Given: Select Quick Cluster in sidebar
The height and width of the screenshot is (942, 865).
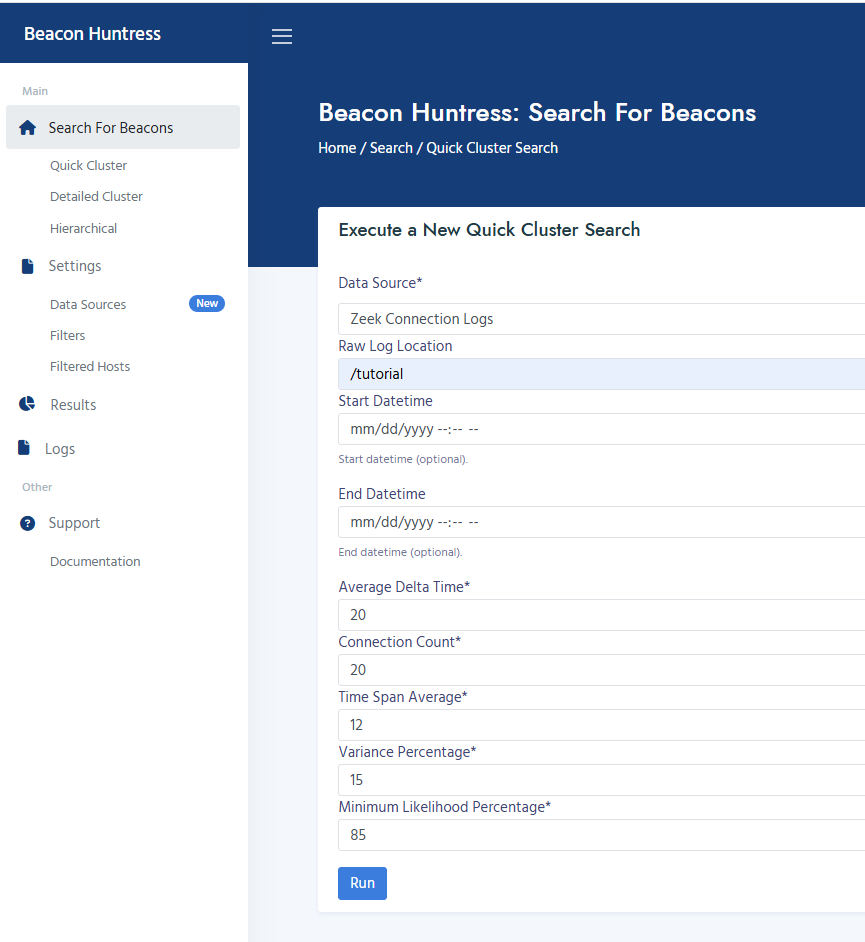Looking at the screenshot, I should pos(88,165).
